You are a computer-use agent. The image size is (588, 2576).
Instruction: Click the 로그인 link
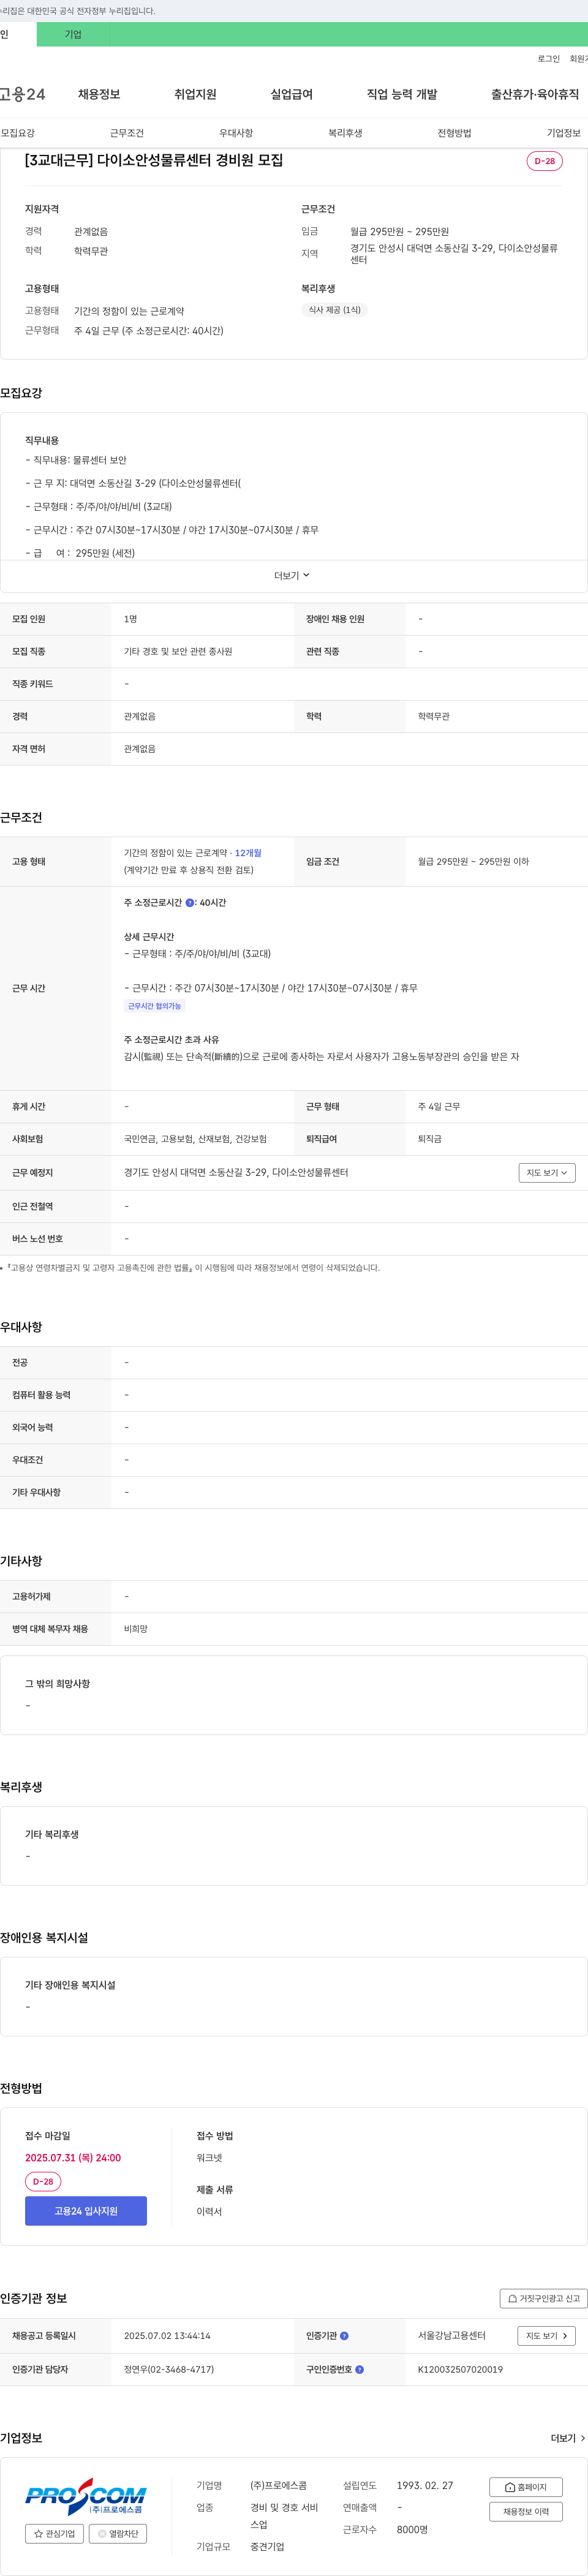[548, 59]
